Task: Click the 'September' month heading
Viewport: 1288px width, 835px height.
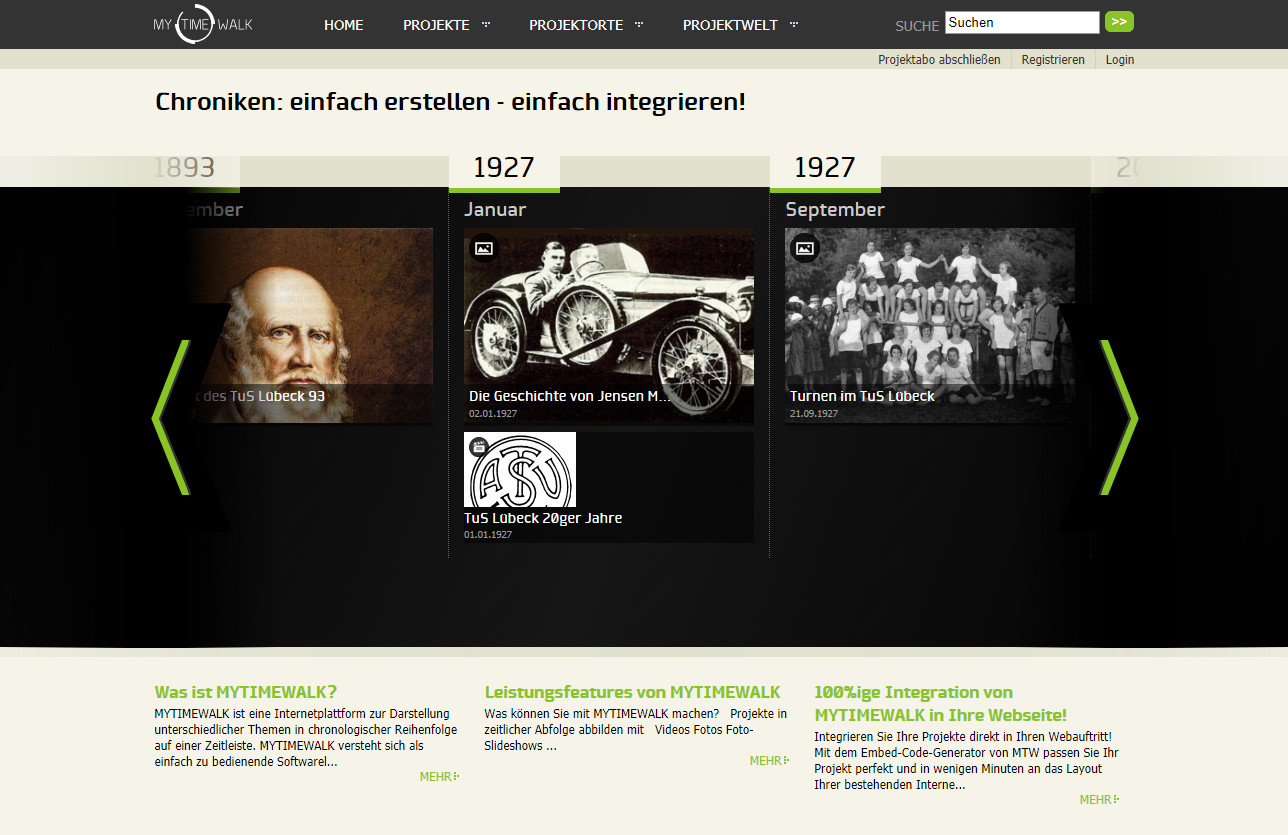Action: (x=835, y=210)
